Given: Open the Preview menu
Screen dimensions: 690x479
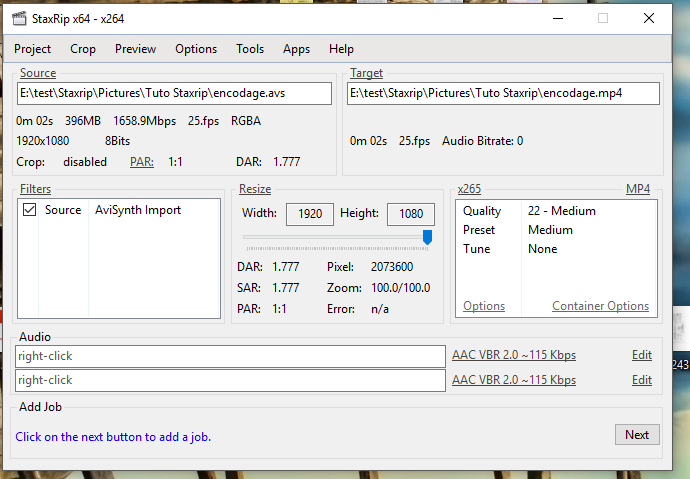Looking at the screenshot, I should 136,49.
